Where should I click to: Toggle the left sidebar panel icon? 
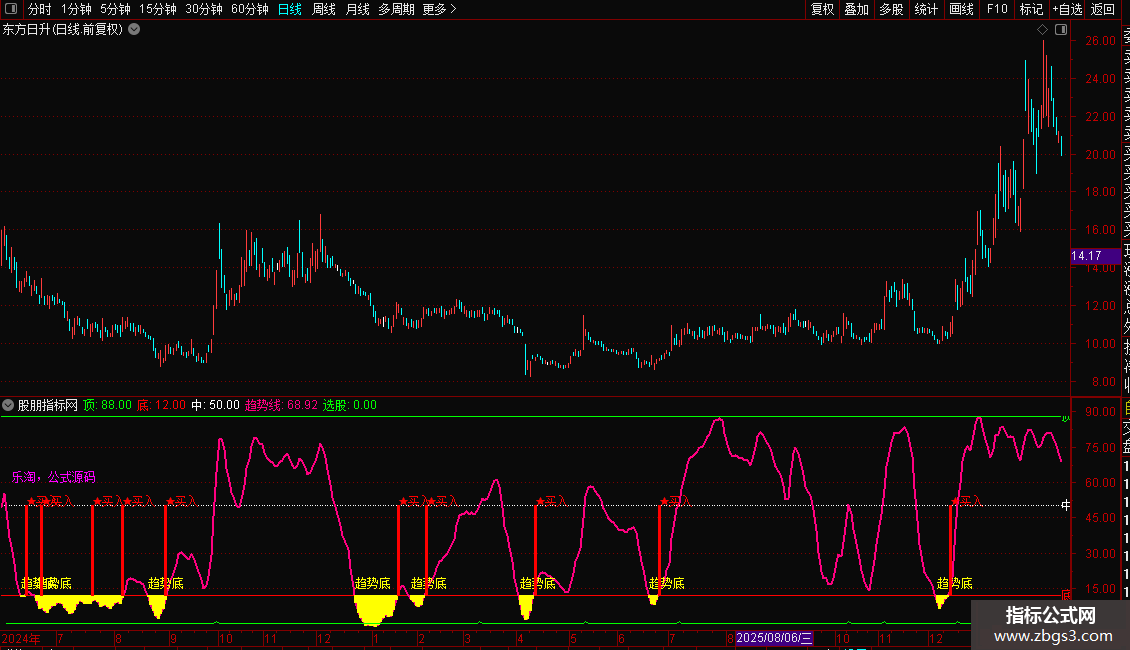tap(12, 9)
